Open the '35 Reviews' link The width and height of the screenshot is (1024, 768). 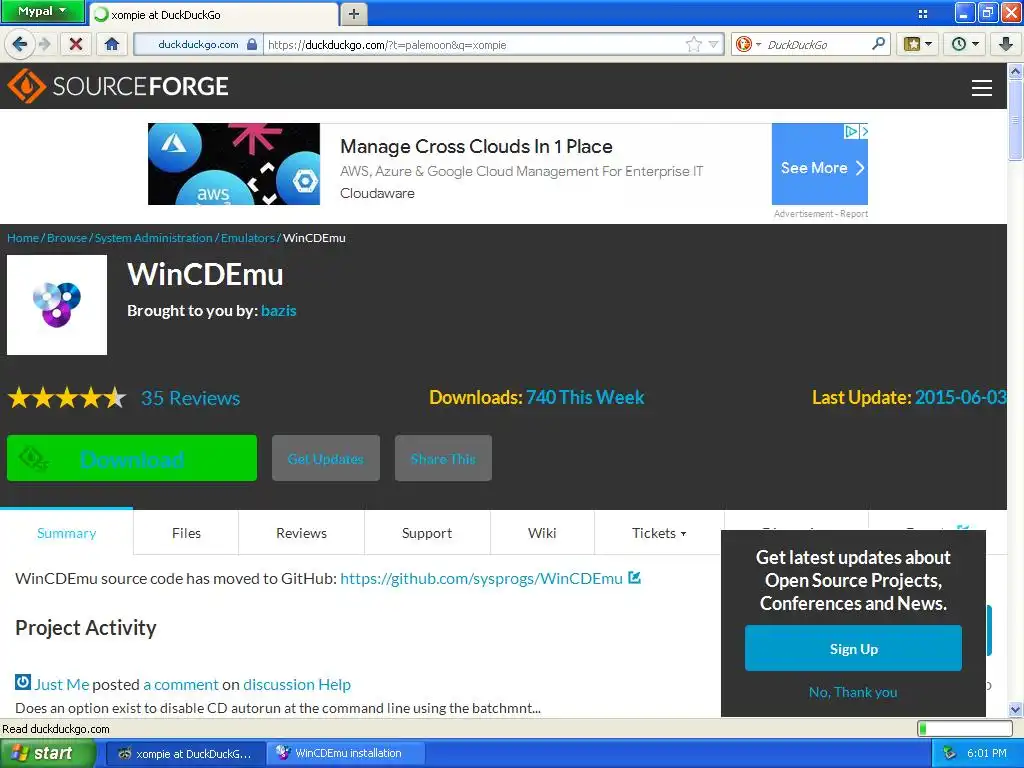(191, 398)
